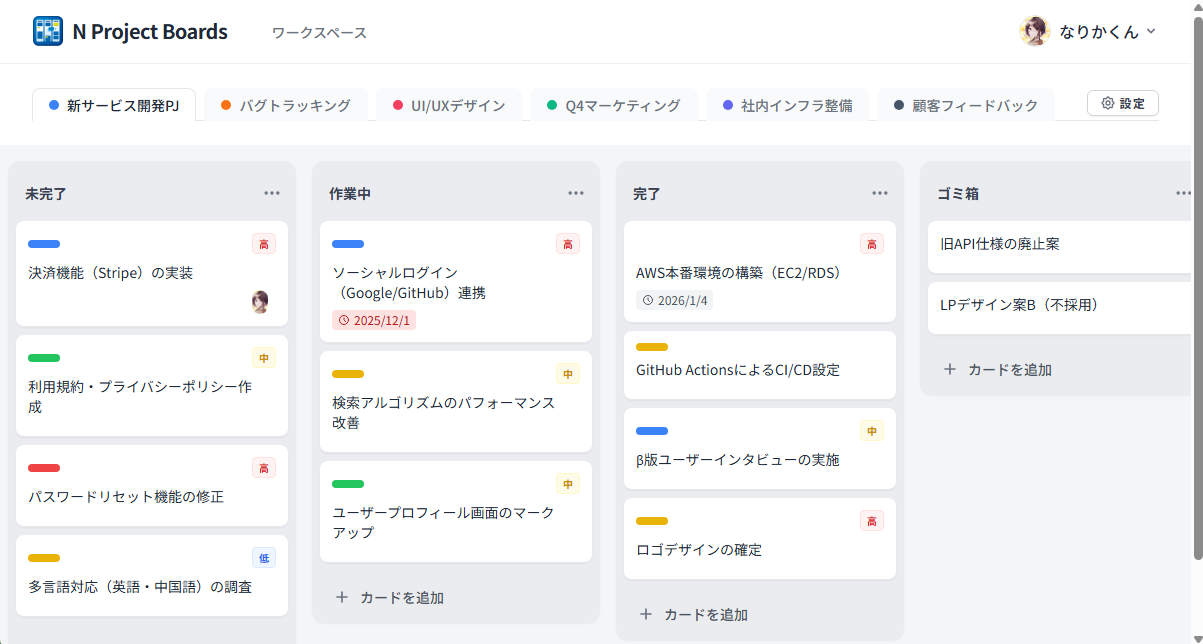Click the assignee avatar on the Stripe card
This screenshot has height=644, width=1203.
coord(260,302)
